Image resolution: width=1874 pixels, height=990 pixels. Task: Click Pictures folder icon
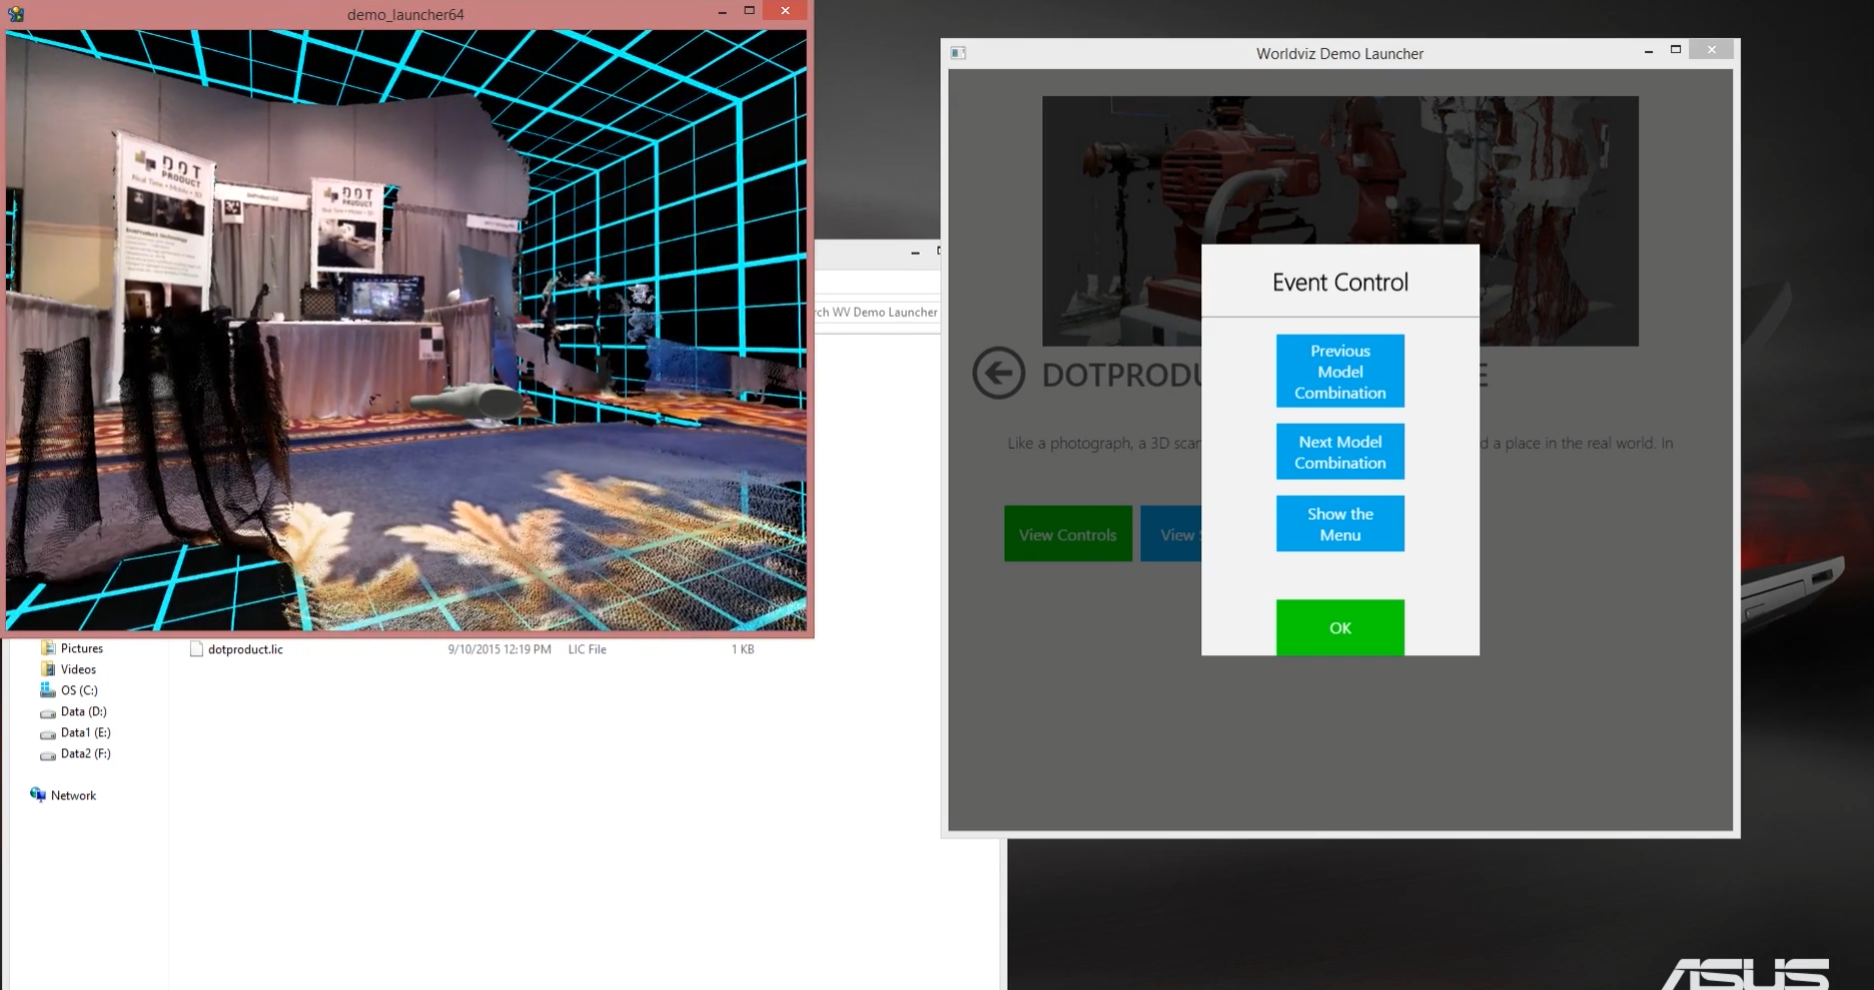click(x=47, y=648)
